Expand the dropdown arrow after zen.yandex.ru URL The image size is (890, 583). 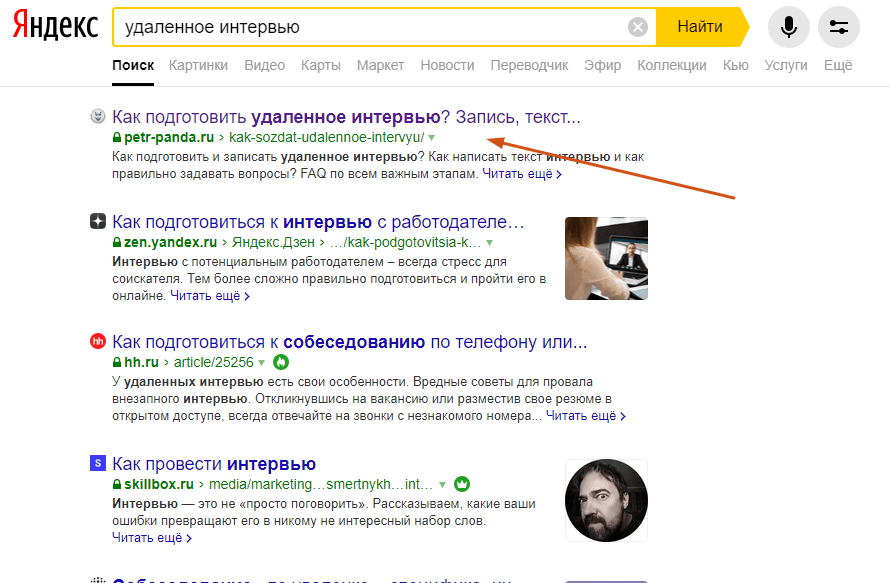point(489,243)
